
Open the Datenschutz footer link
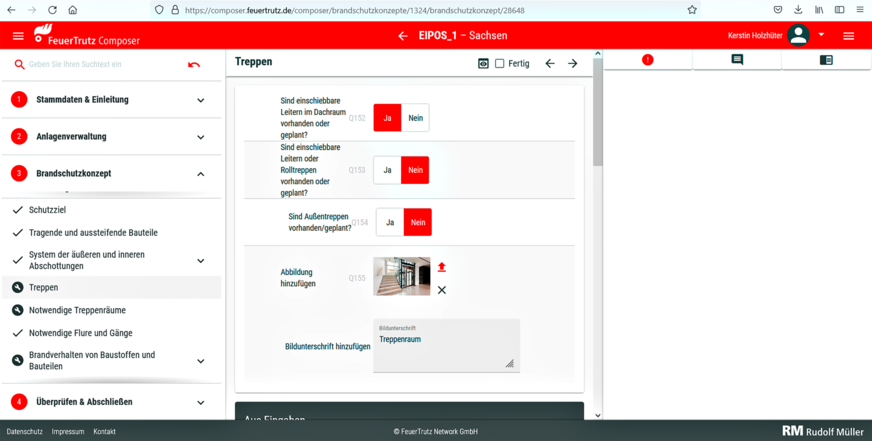tap(25, 432)
